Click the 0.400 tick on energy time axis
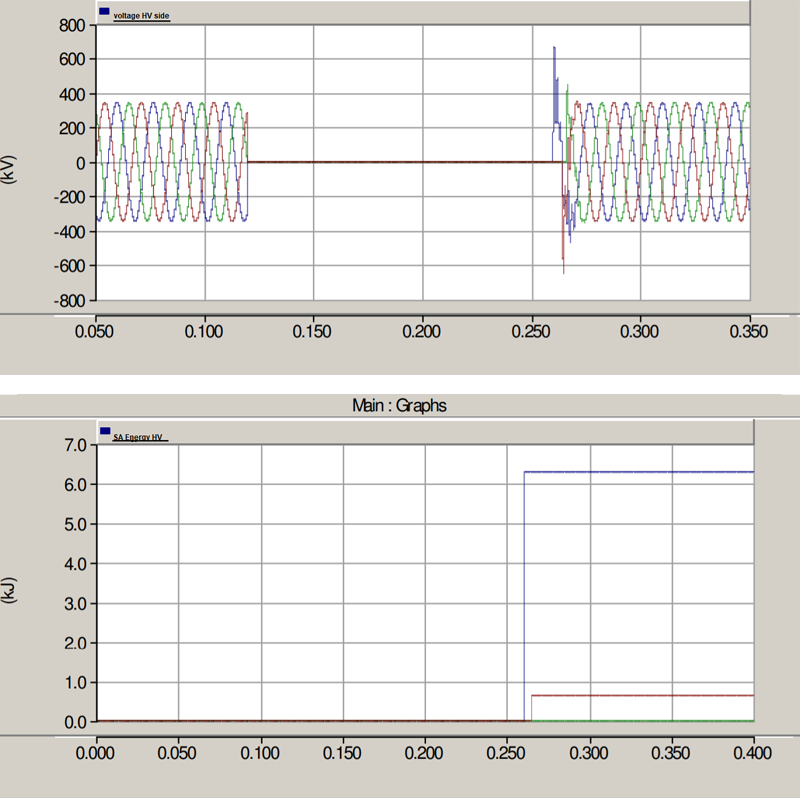 click(754, 748)
